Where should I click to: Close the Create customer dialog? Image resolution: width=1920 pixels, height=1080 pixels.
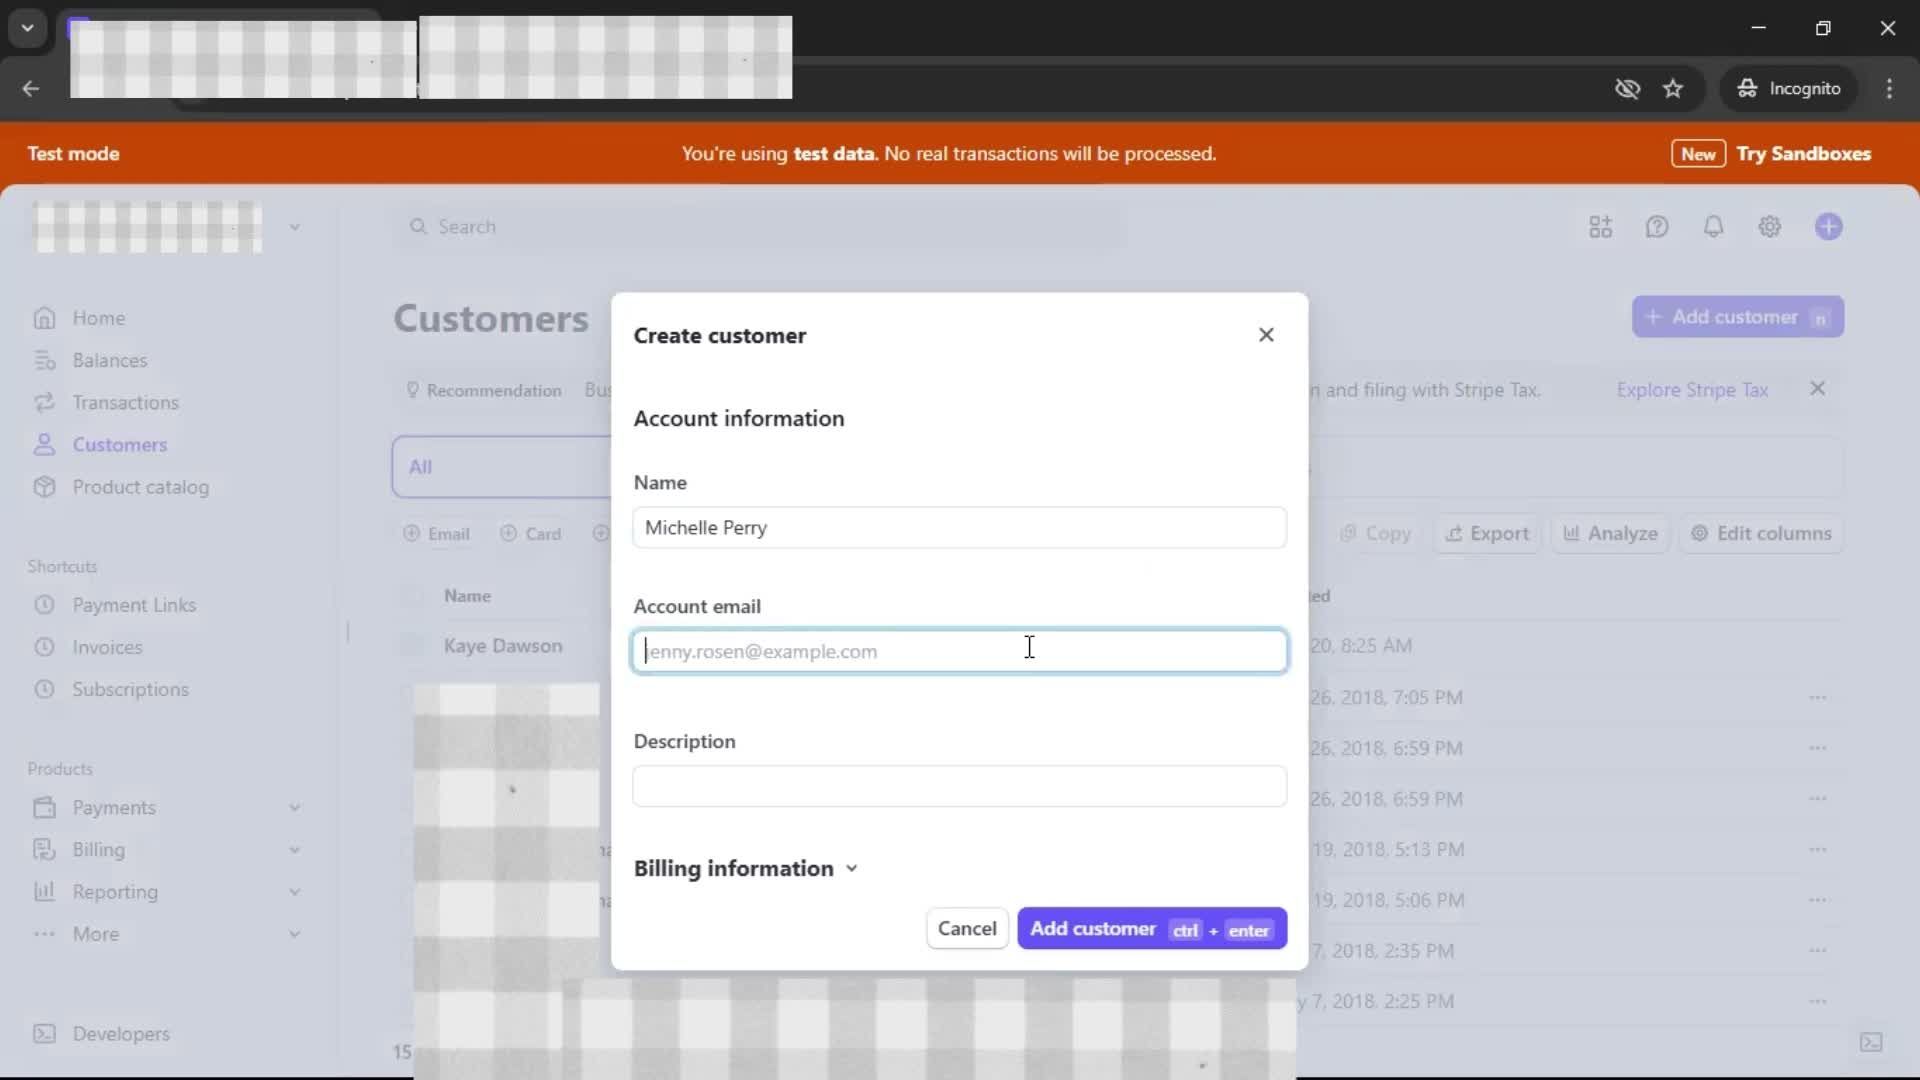point(1266,335)
